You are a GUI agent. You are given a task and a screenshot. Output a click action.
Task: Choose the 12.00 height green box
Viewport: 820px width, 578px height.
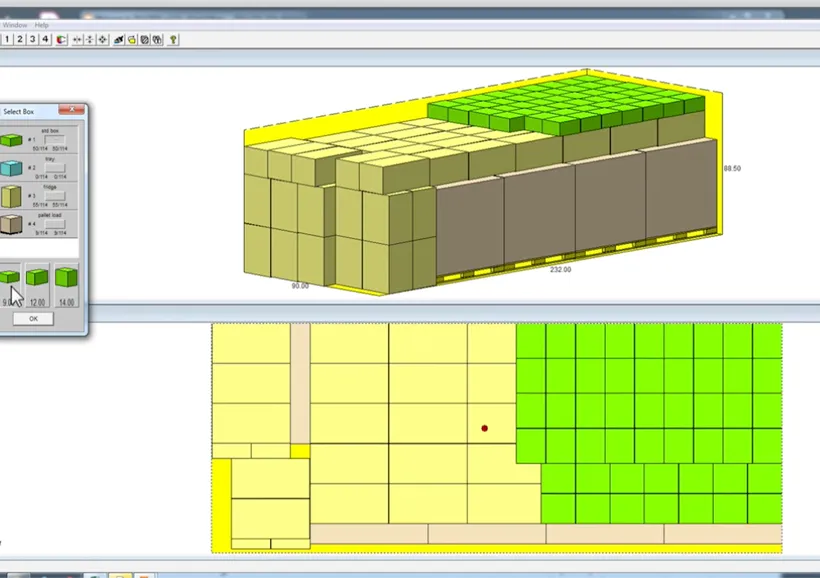point(38,278)
